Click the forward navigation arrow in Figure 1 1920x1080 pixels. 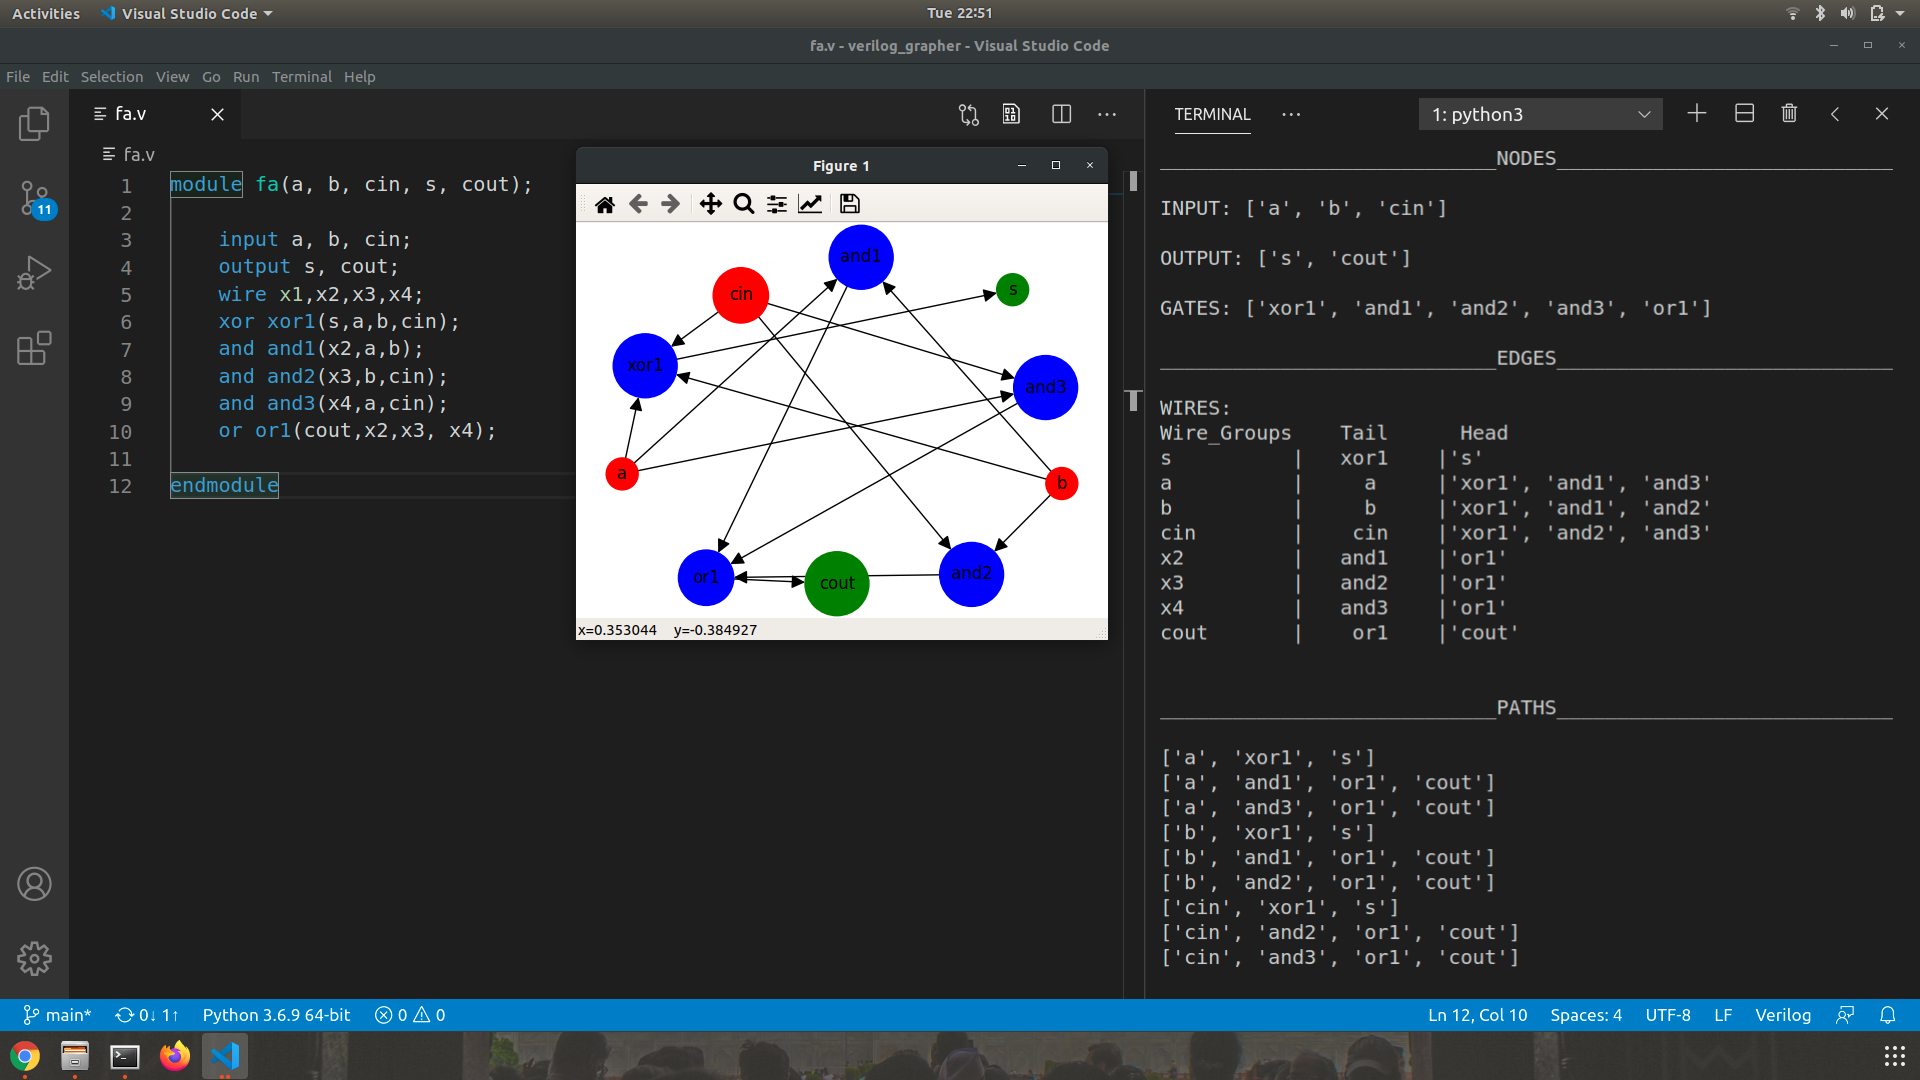[x=669, y=203]
